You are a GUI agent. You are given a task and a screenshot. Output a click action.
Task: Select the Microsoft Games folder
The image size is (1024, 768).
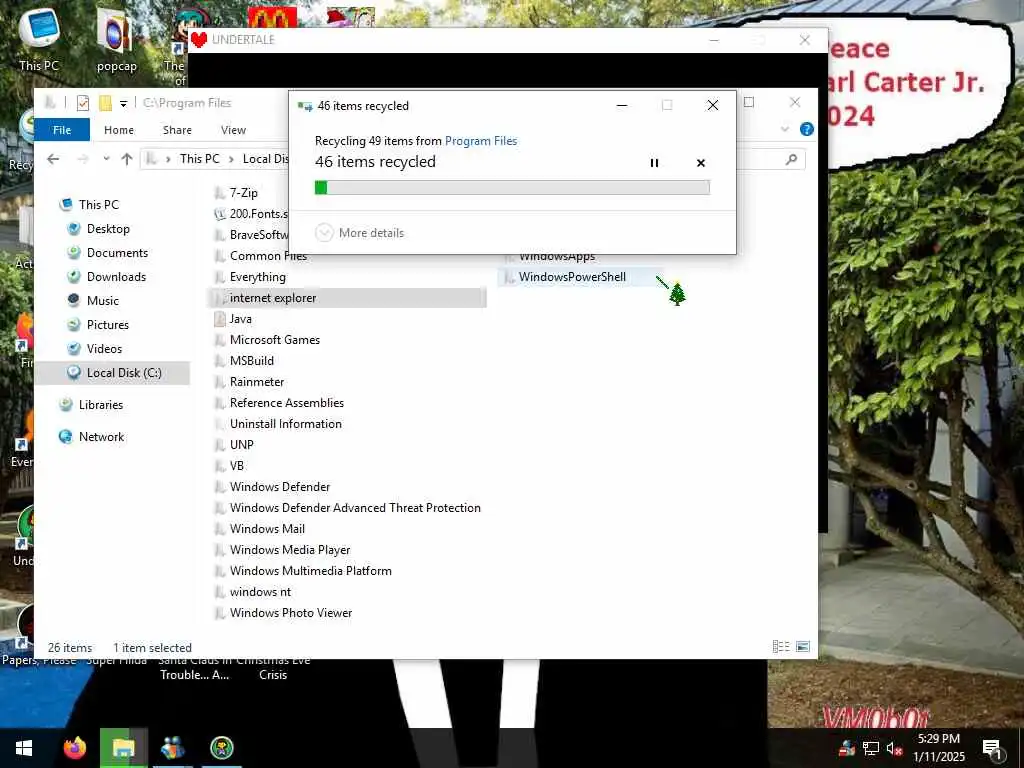pos(274,340)
